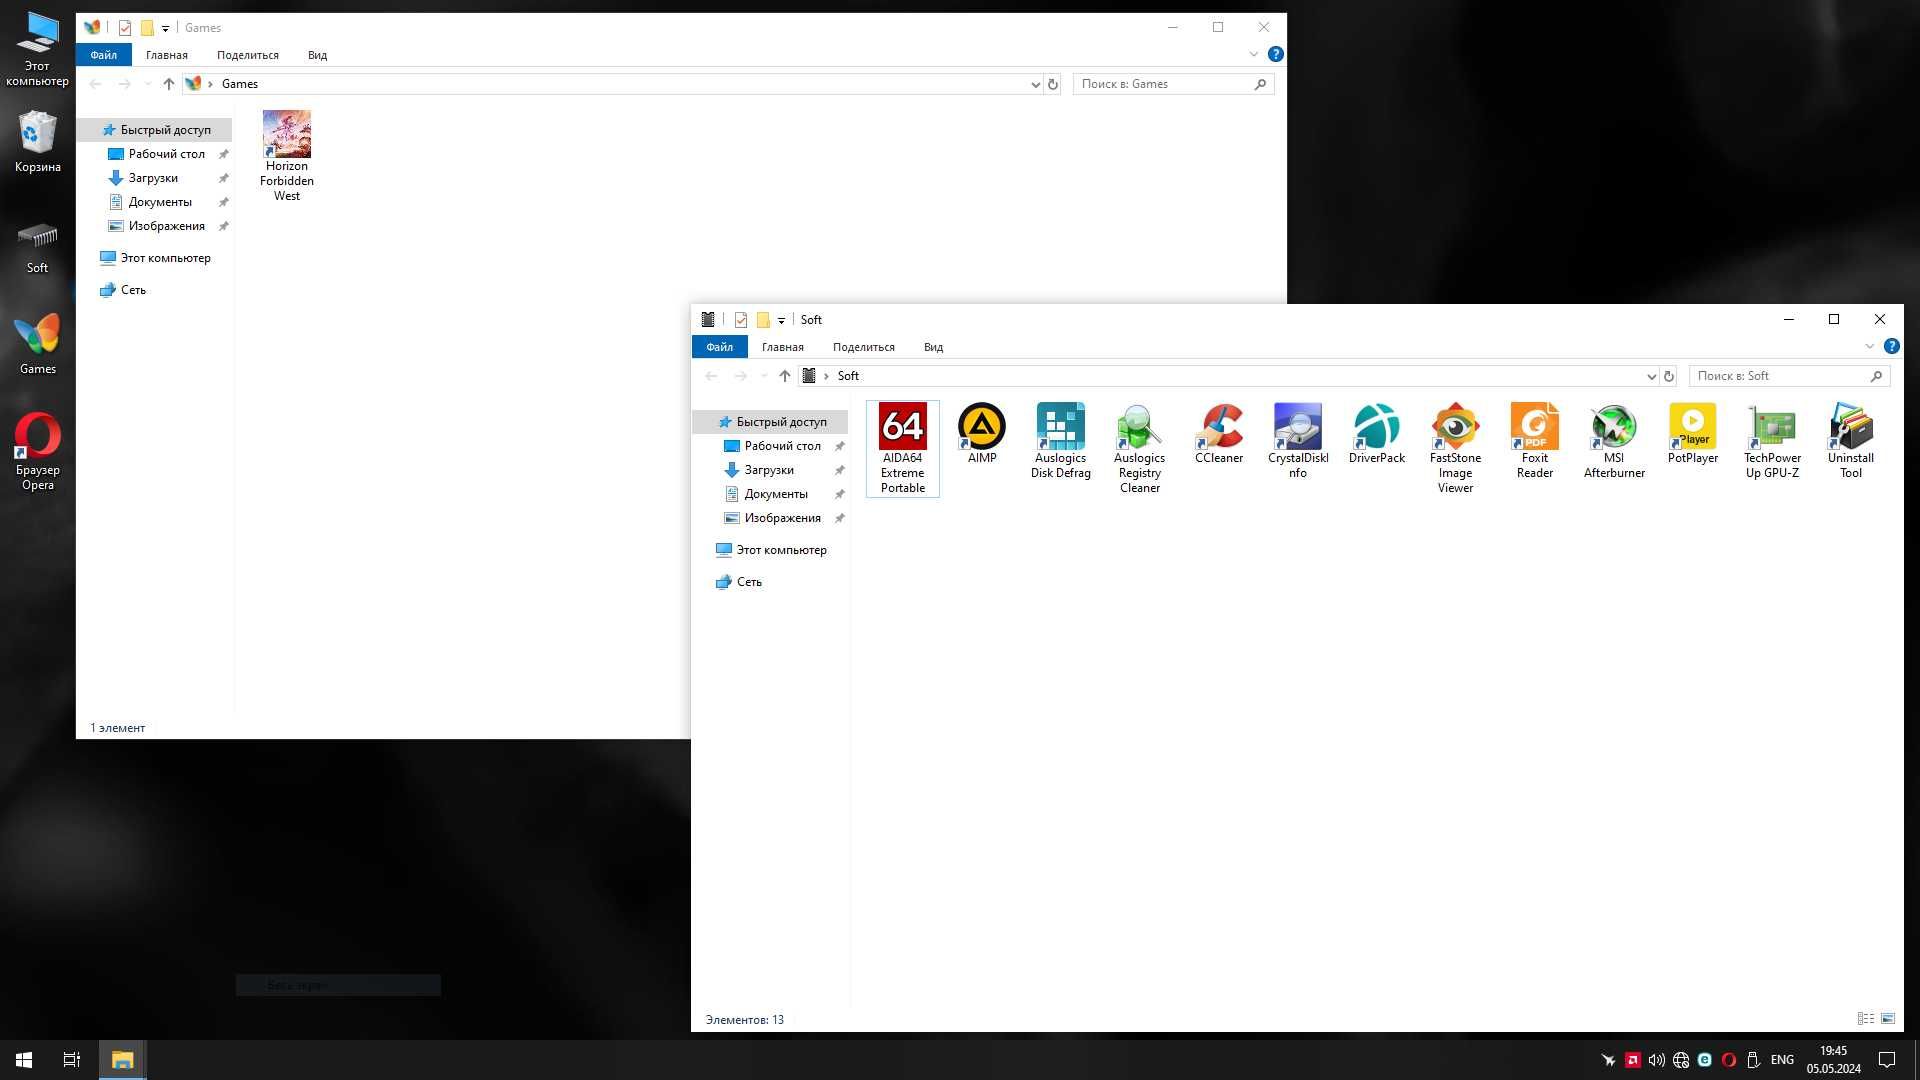Select the CCleaner shortcut

1218,434
